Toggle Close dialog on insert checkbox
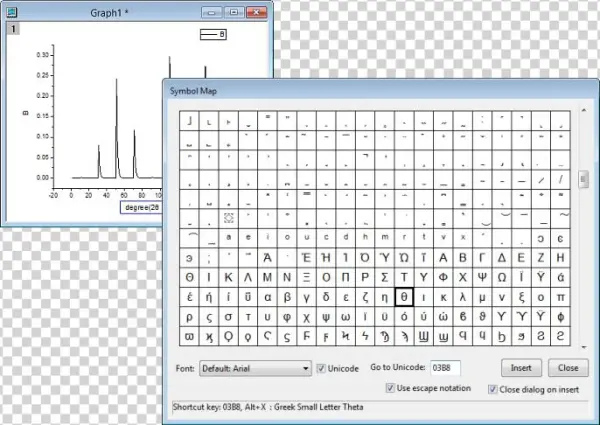The width and height of the screenshot is (600, 425). (x=492, y=389)
